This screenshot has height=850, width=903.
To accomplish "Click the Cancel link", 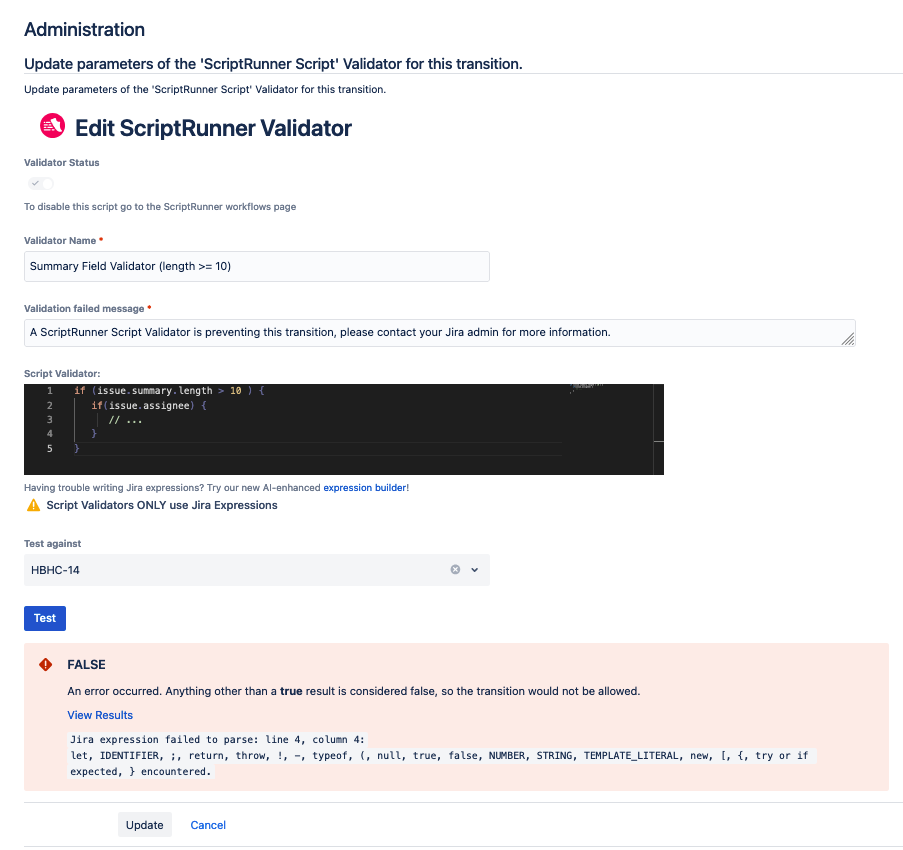I will (x=208, y=825).
